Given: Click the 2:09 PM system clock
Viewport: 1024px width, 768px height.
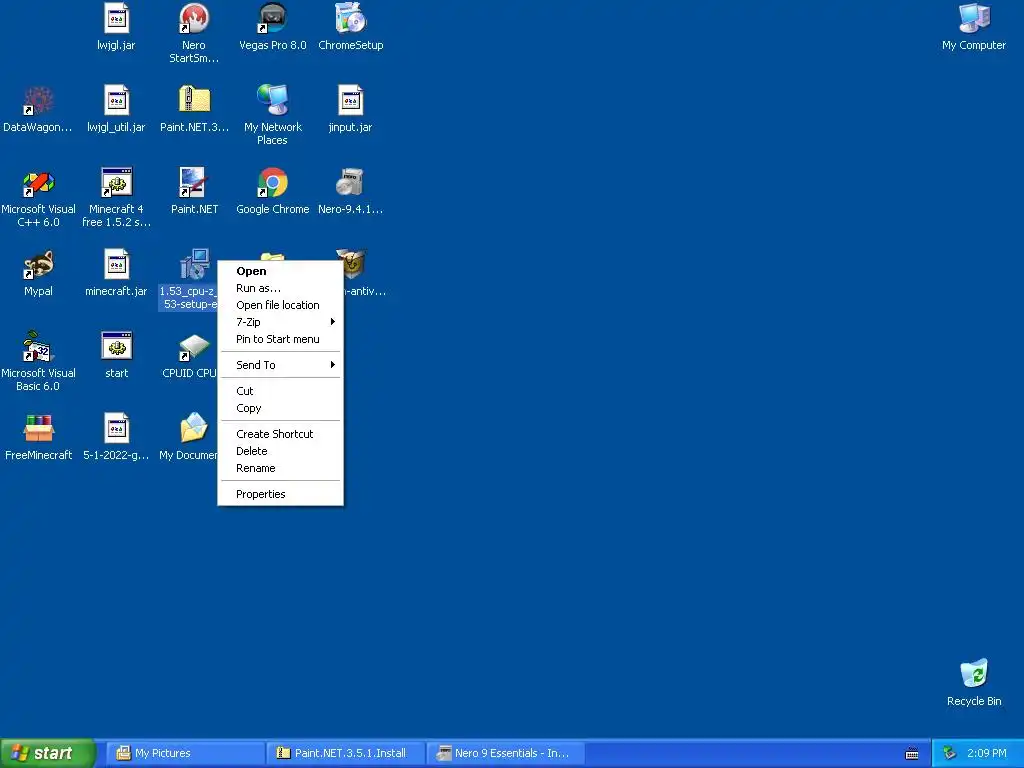Looking at the screenshot, I should (x=986, y=753).
